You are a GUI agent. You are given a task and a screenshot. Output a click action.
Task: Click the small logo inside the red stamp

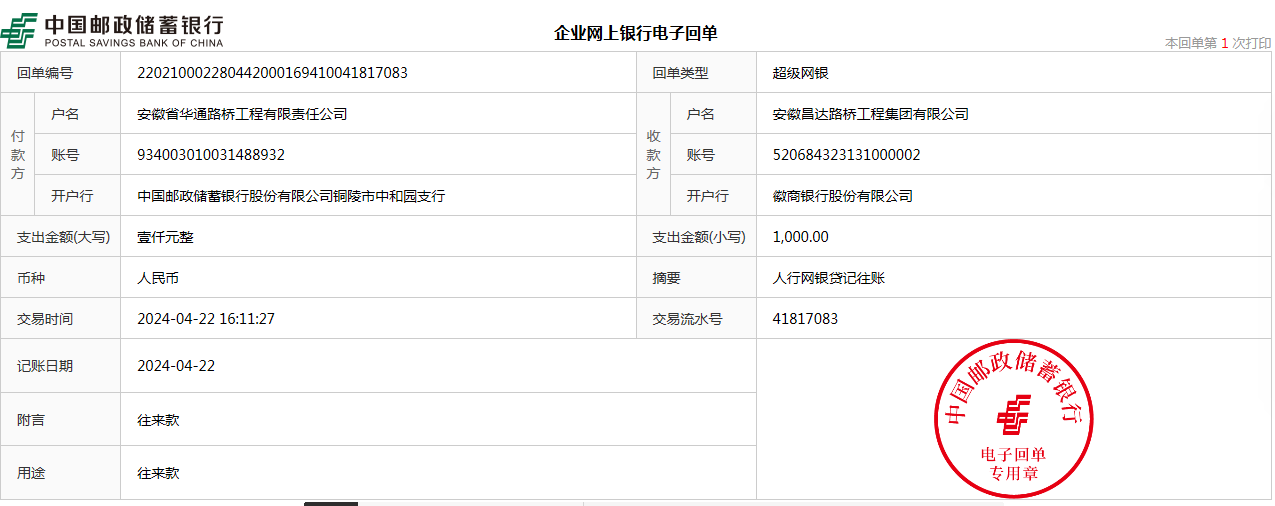(1014, 413)
